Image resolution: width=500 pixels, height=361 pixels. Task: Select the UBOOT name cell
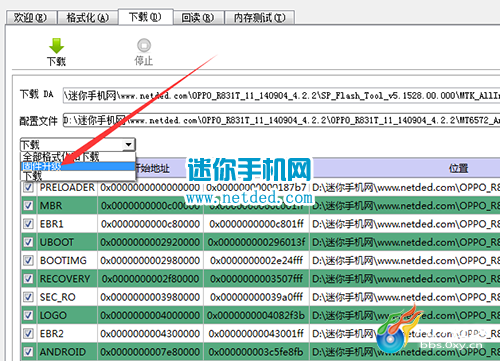(67, 242)
